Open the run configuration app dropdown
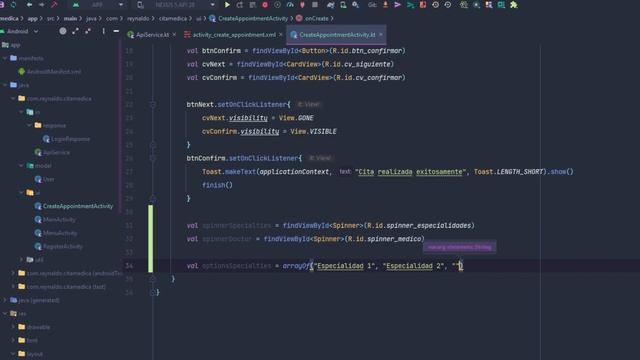This screenshot has height=360, width=640. 98,5
